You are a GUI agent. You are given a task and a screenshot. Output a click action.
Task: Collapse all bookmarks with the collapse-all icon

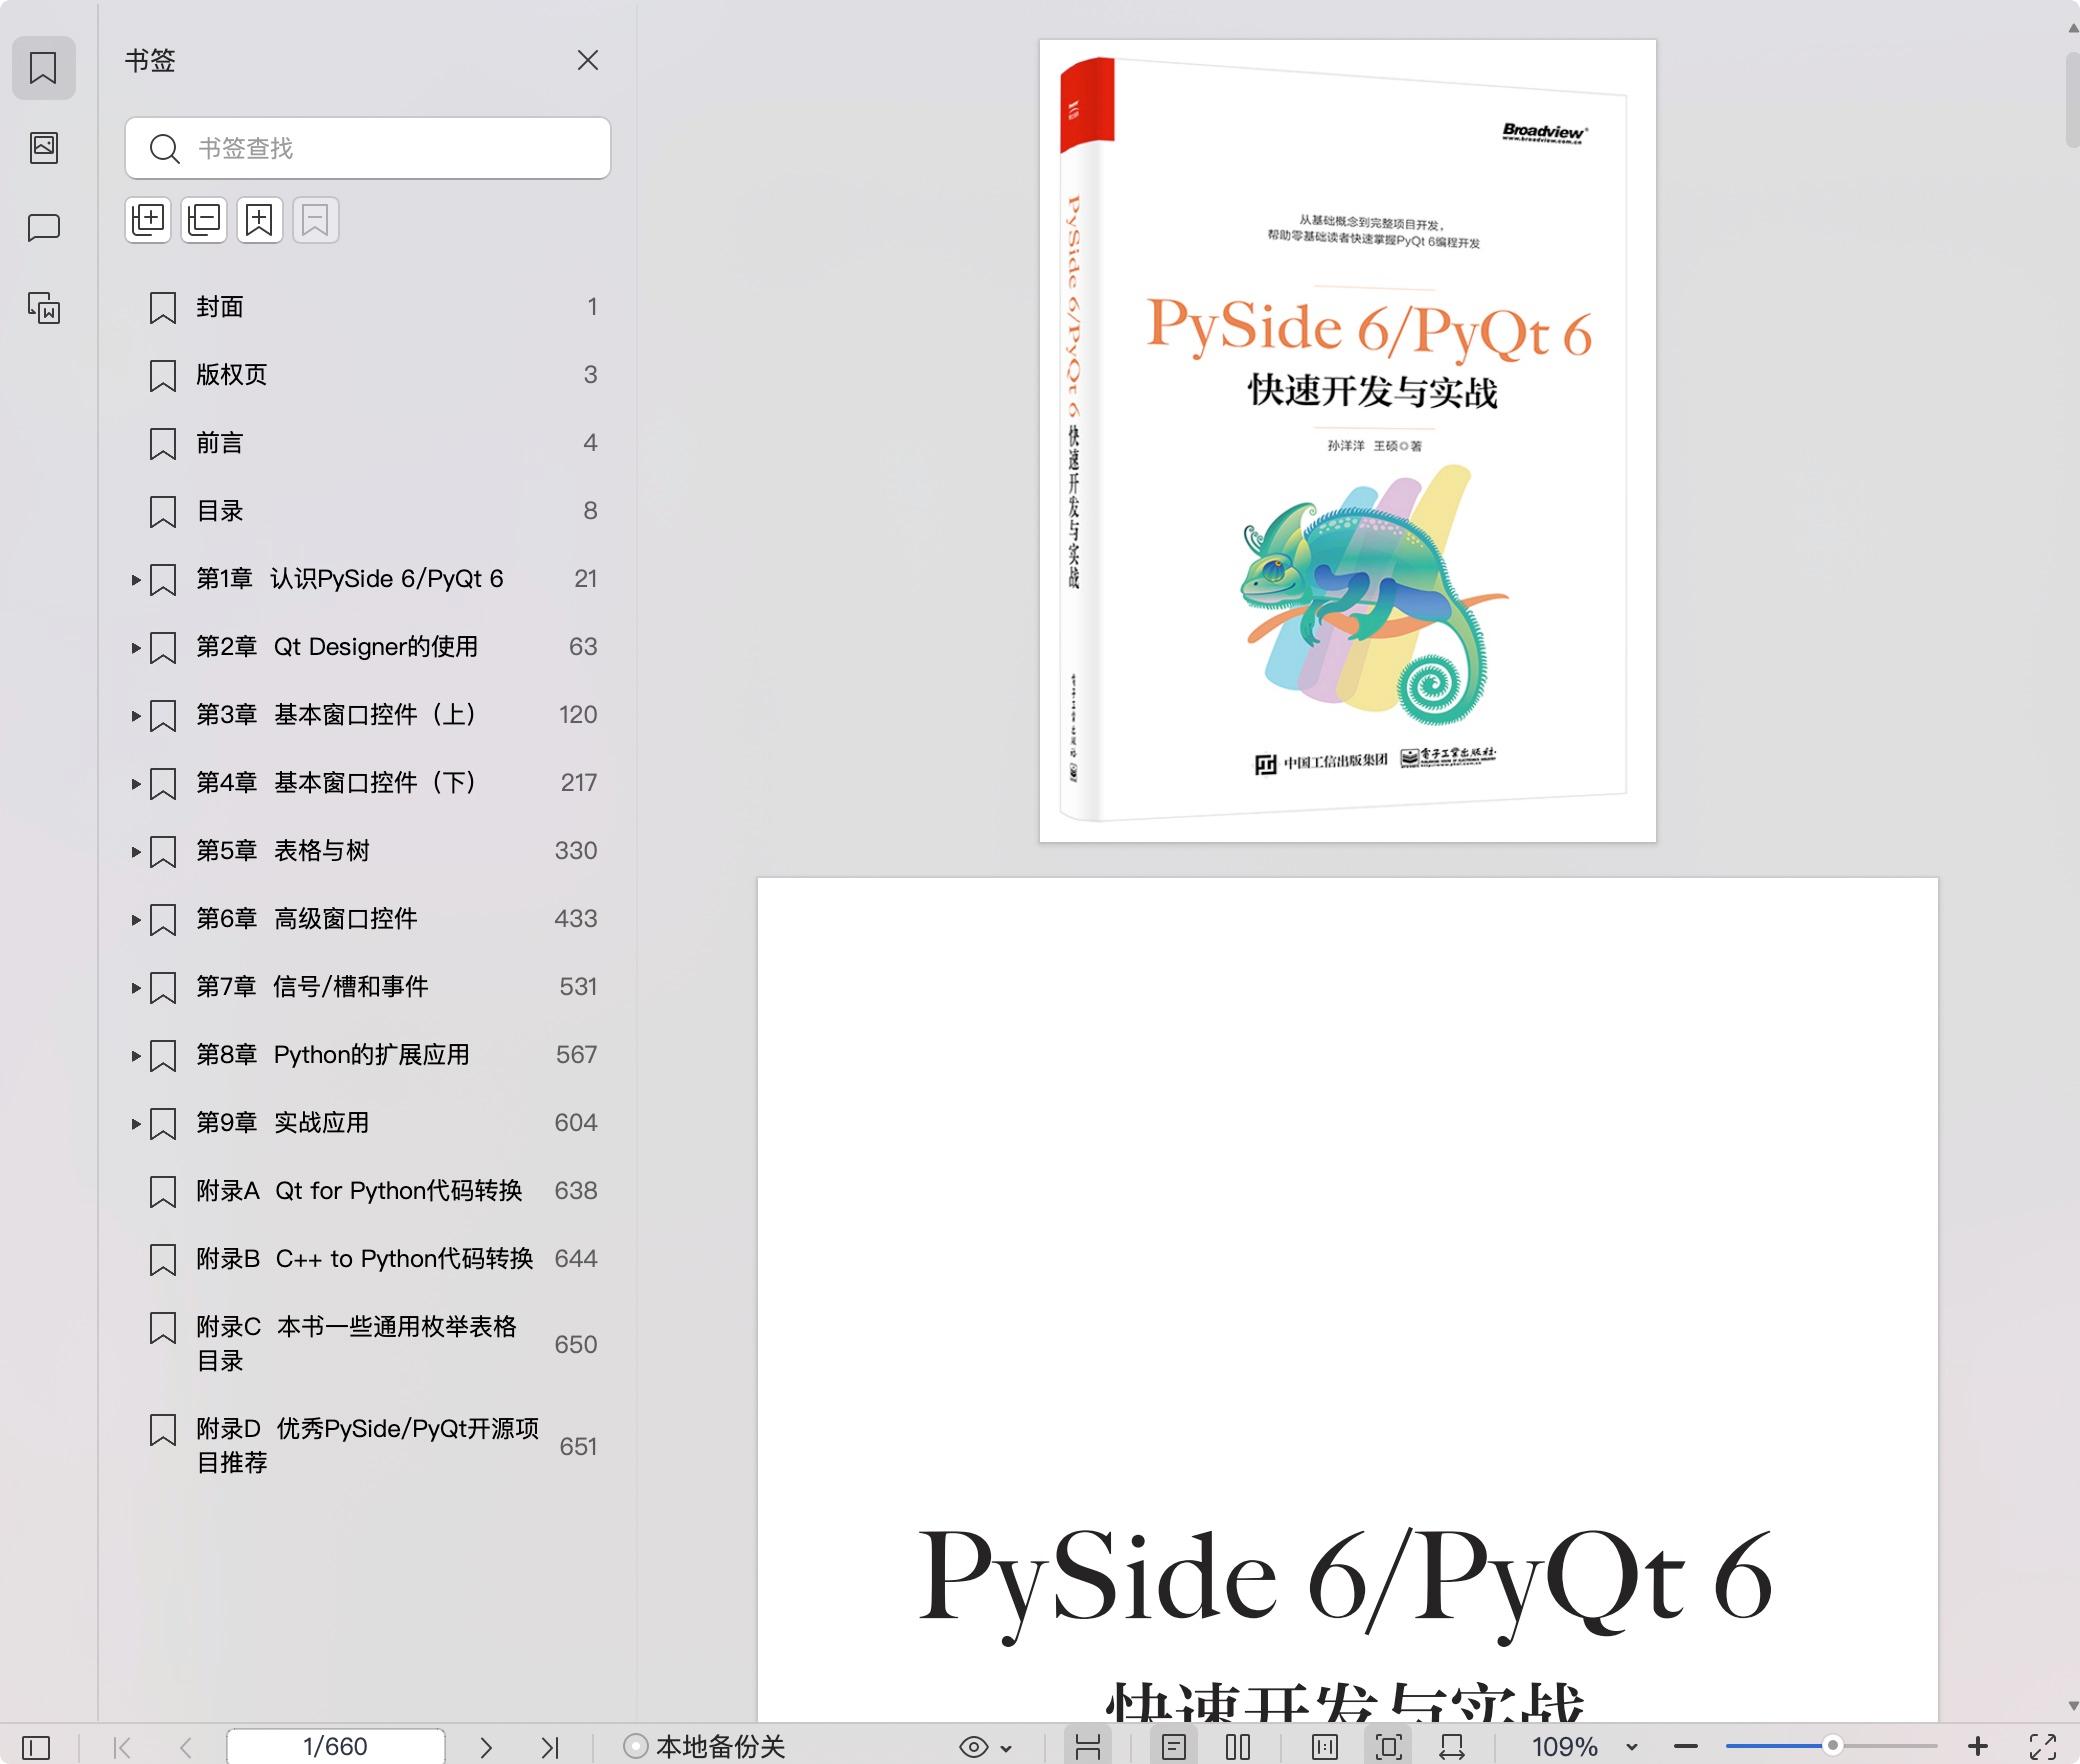(204, 219)
